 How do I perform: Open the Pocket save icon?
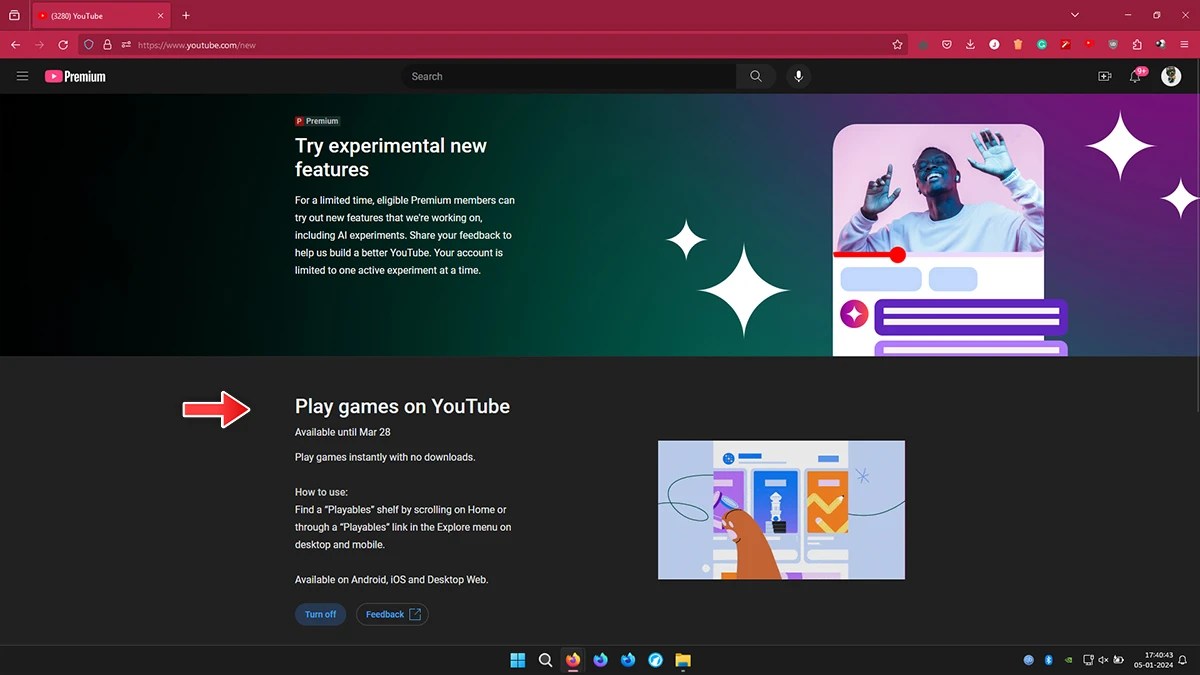[x=946, y=45]
